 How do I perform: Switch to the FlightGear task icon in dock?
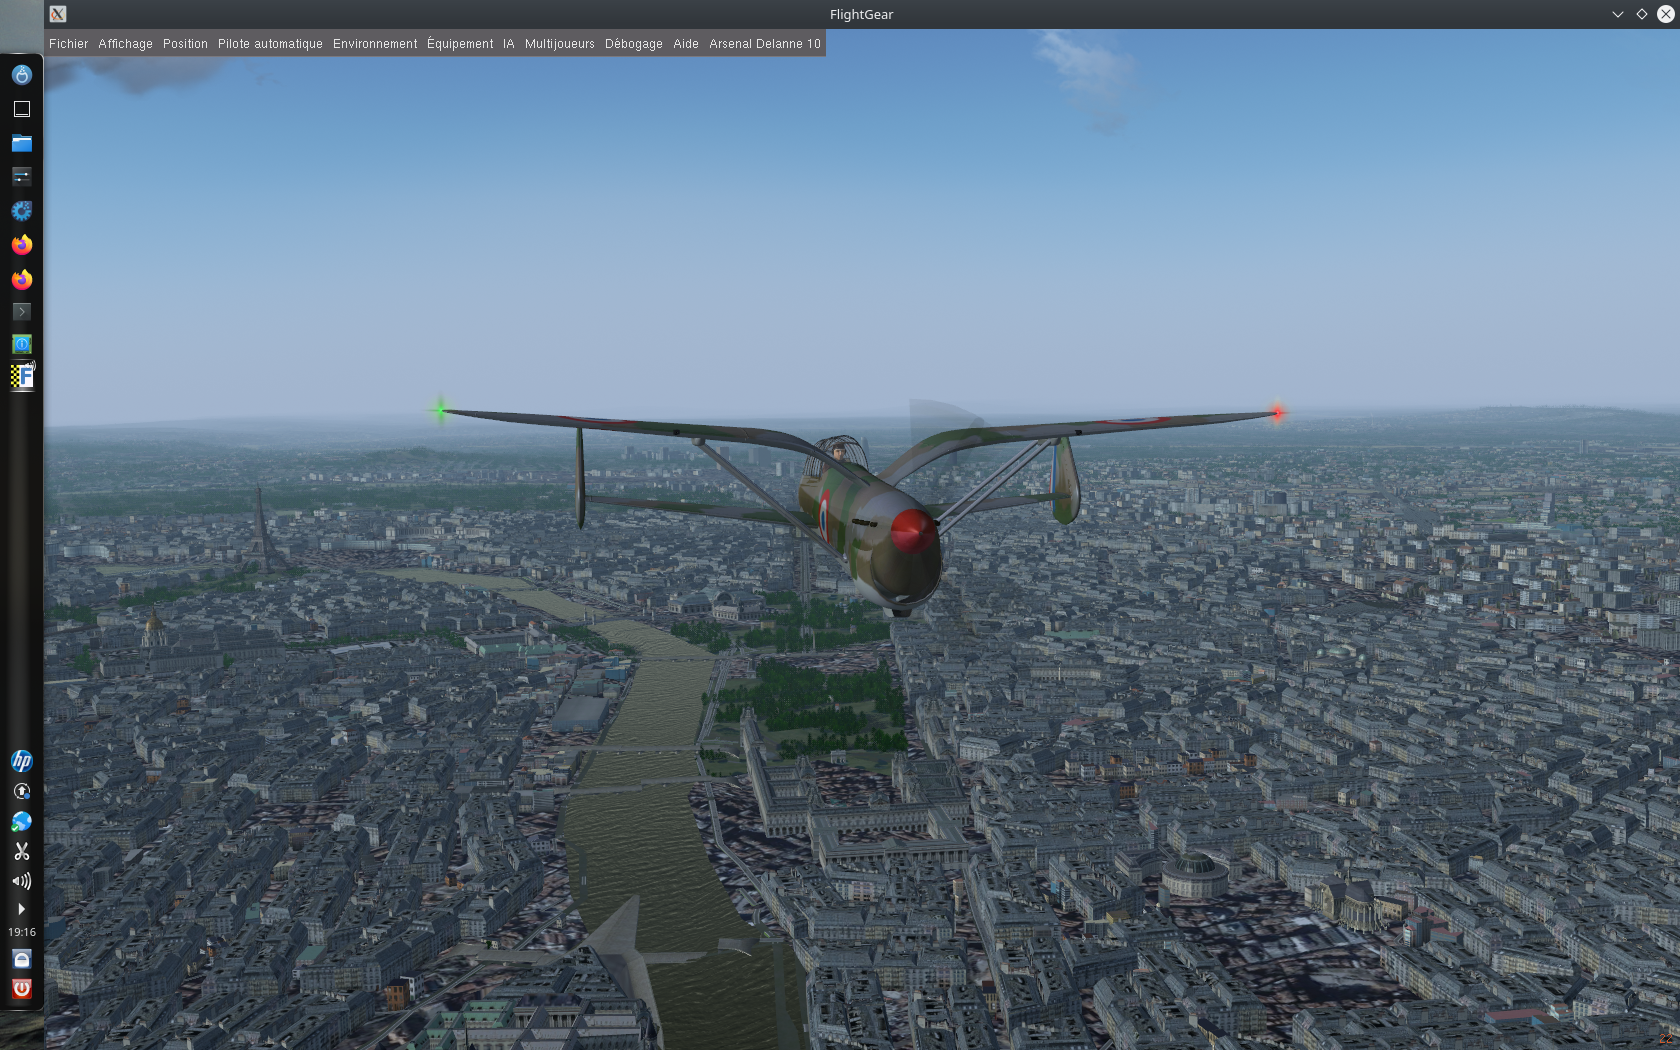click(x=22, y=376)
